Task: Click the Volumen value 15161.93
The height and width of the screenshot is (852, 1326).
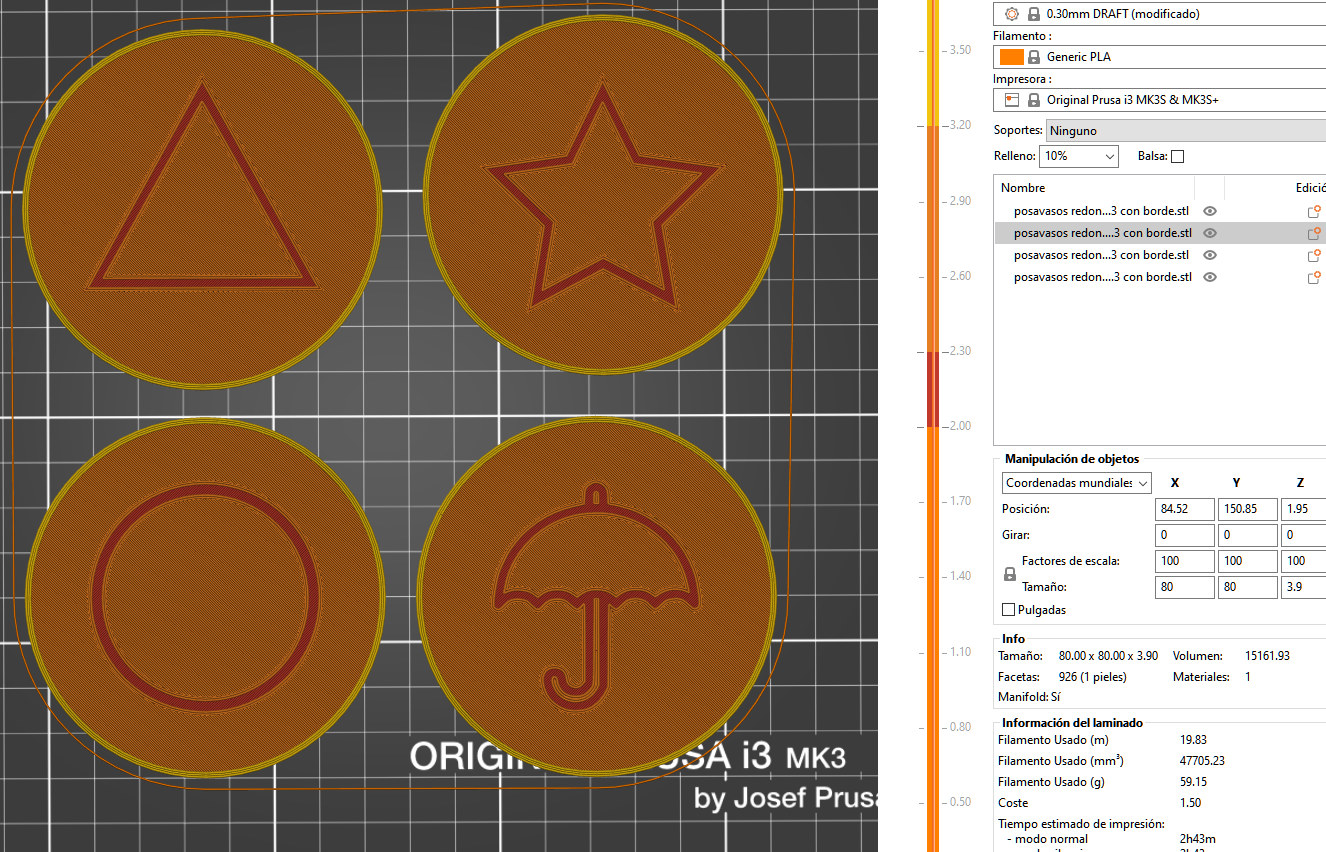Action: pos(1267,656)
